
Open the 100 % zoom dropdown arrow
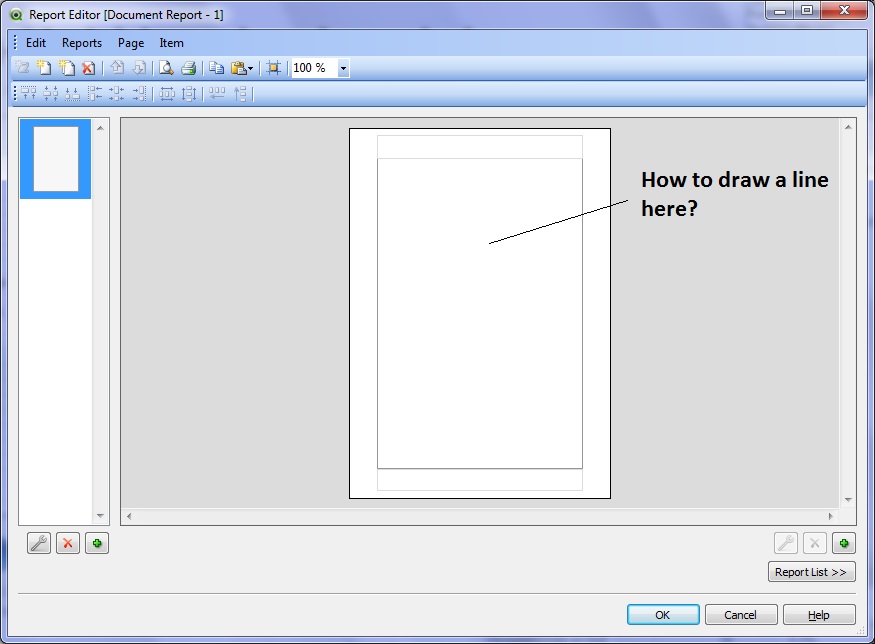pyautogui.click(x=343, y=68)
